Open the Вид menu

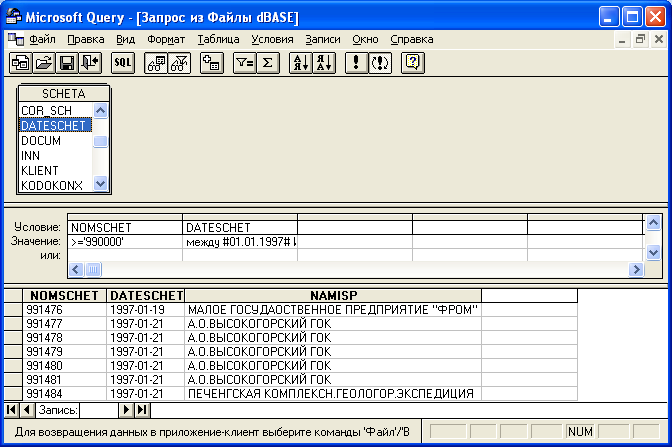(126, 39)
